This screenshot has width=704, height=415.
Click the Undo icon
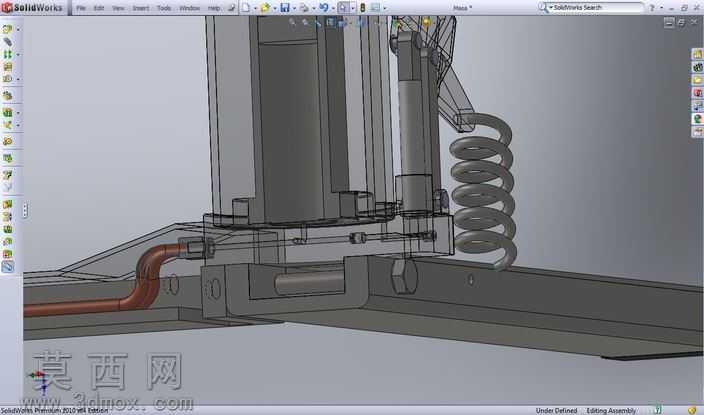(323, 7)
